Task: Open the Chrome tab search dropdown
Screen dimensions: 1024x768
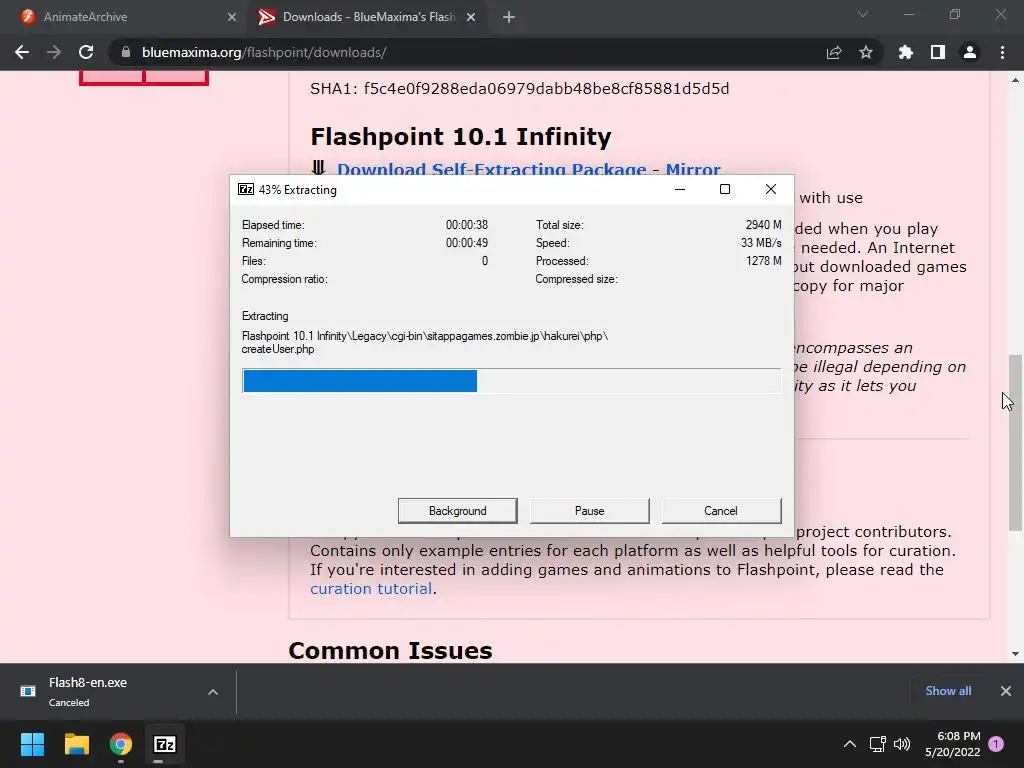Action: tap(863, 14)
